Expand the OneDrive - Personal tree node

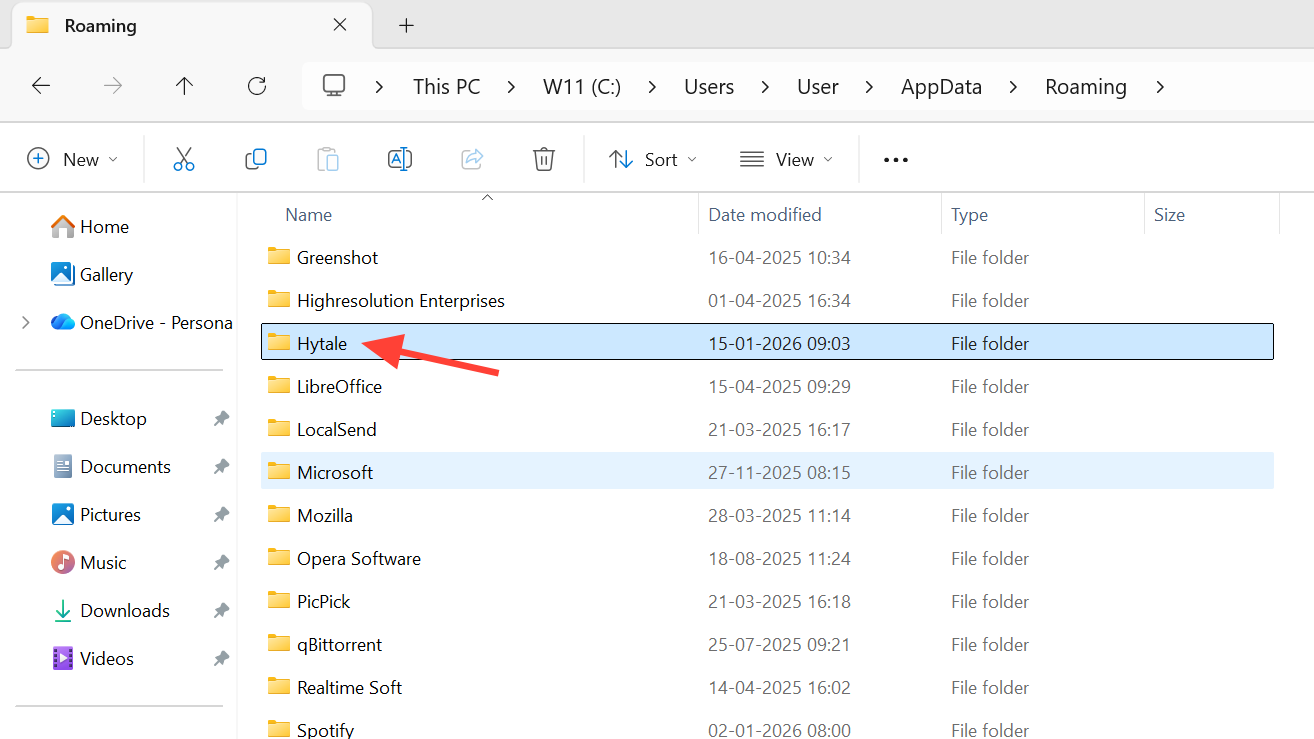click(26, 323)
